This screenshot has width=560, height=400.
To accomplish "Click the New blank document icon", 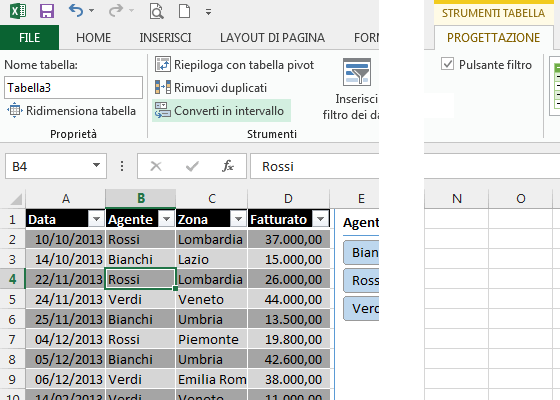I will 184,11.
